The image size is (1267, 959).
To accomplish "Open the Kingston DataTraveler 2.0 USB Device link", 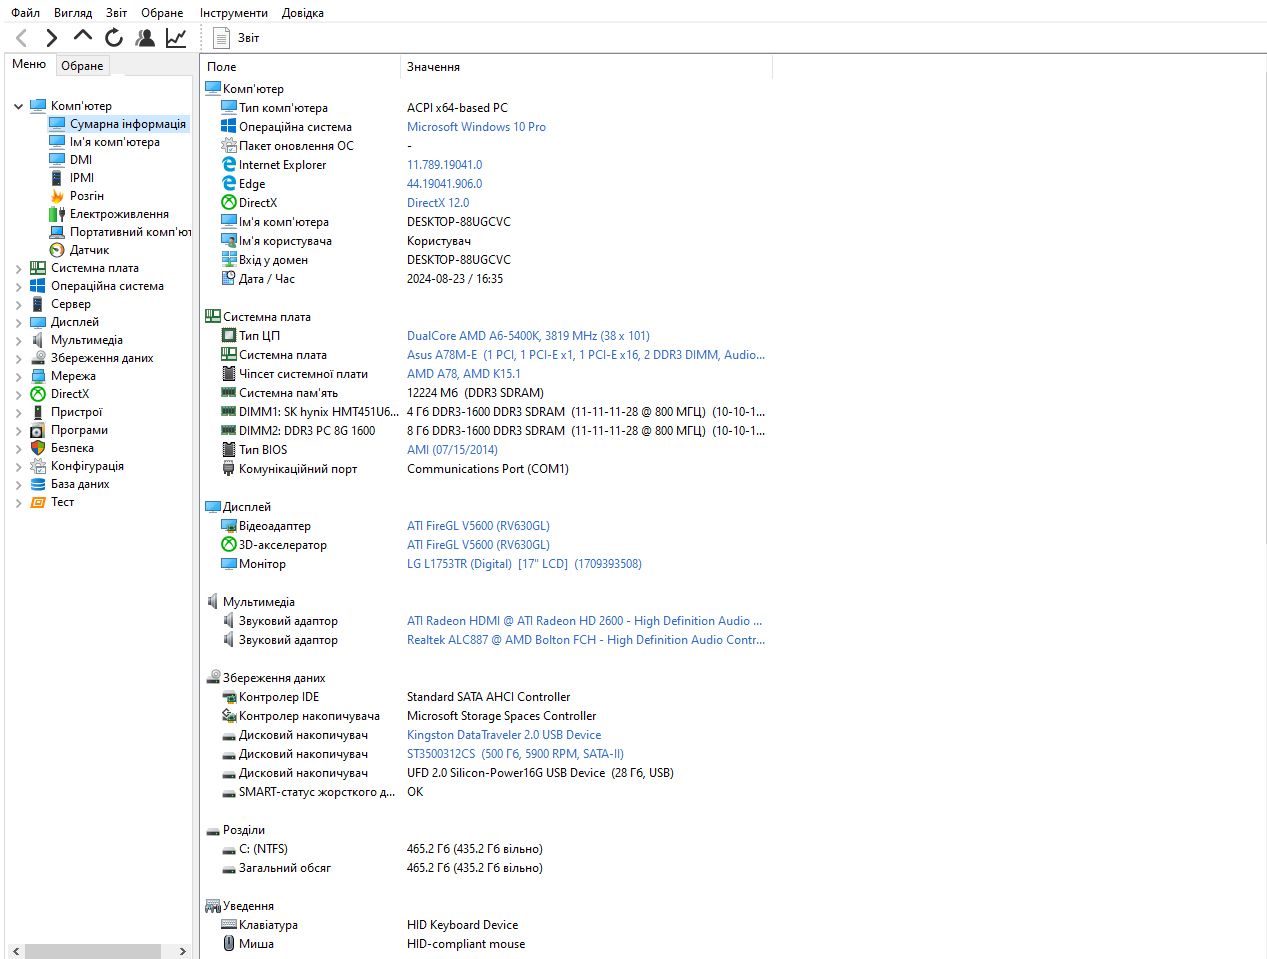I will [504, 735].
